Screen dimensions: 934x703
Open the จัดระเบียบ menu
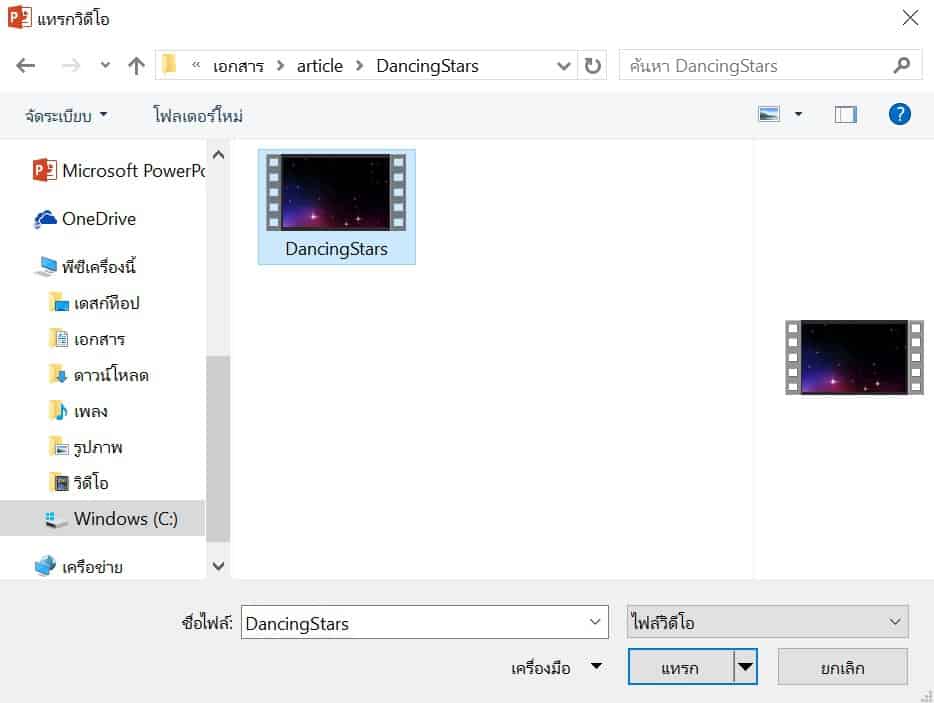66,116
